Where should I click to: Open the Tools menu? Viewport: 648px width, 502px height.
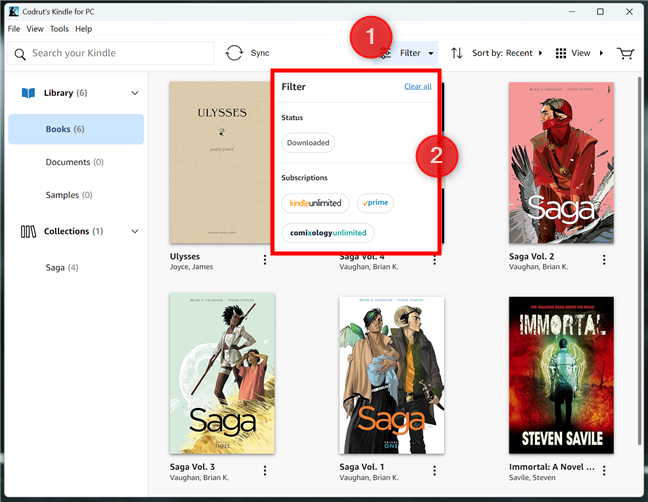pos(59,29)
